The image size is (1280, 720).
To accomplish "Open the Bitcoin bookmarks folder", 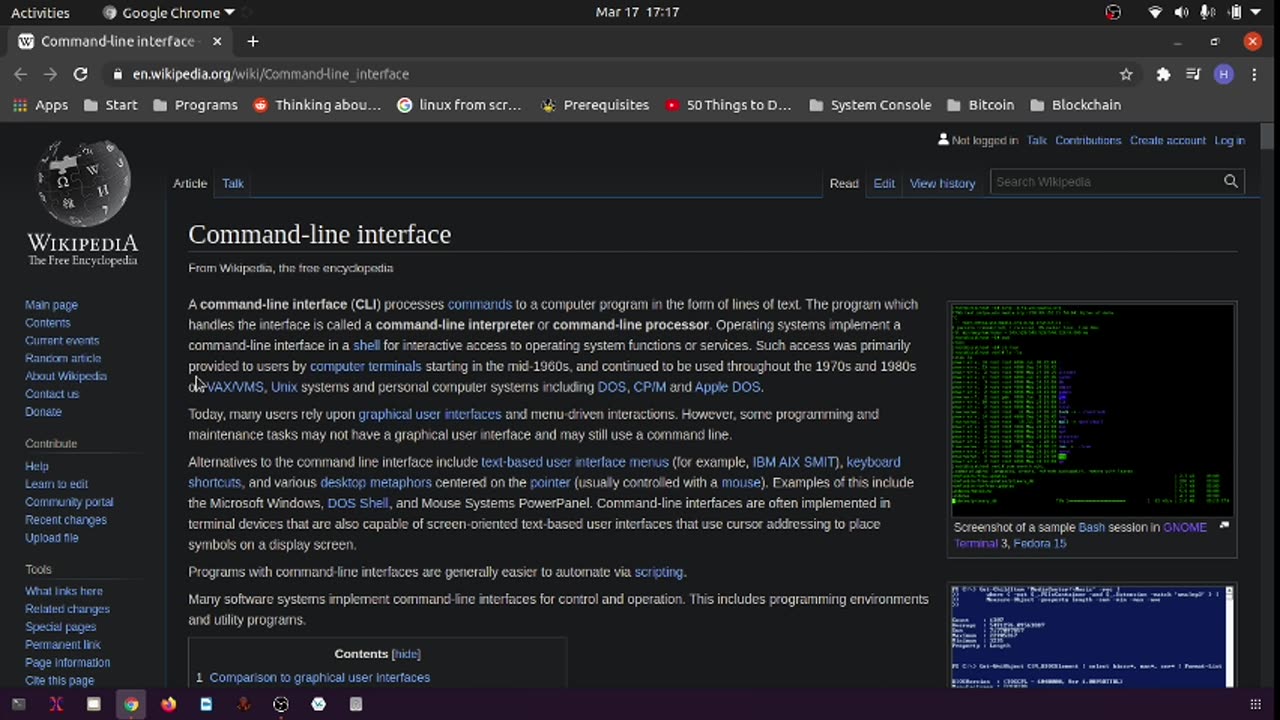I will [x=980, y=105].
